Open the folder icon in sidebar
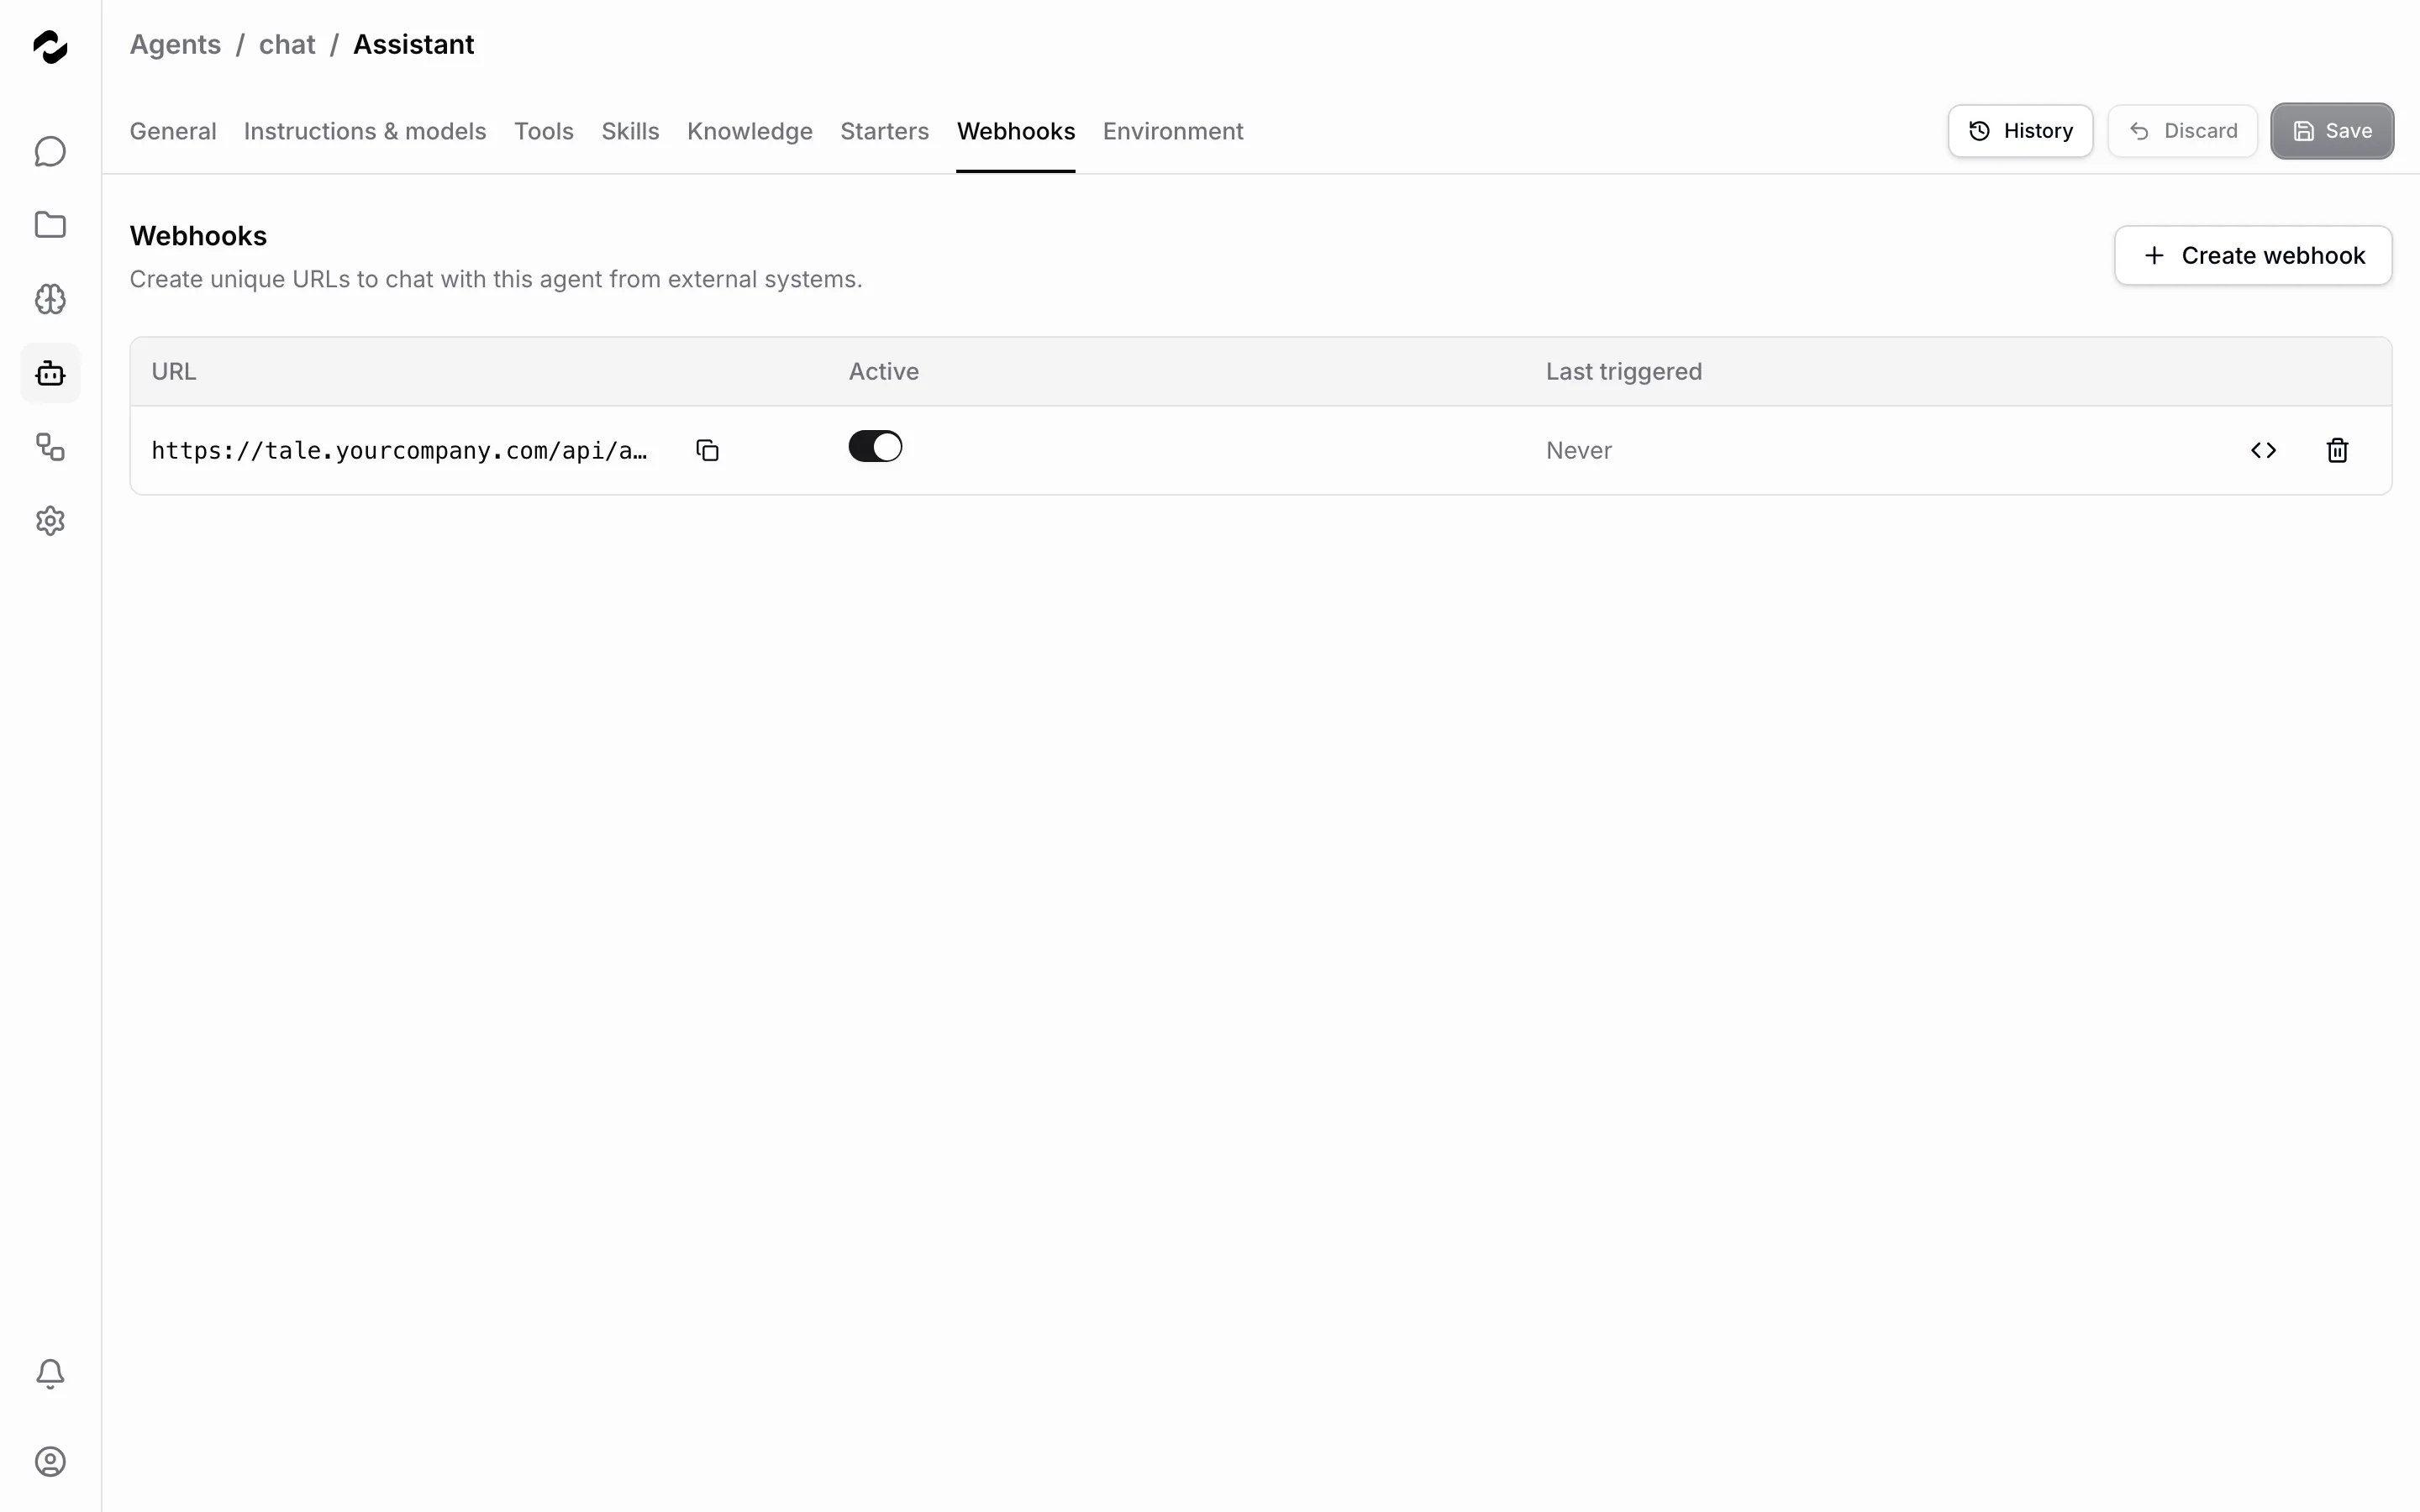The width and height of the screenshot is (2420, 1512). [x=50, y=225]
